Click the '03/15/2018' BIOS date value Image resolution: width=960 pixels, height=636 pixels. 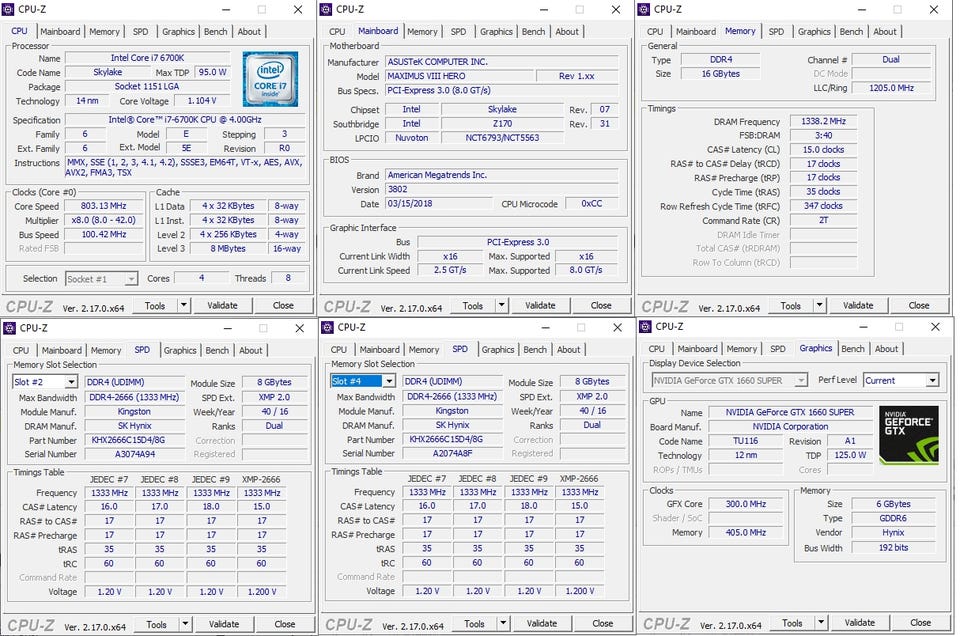438,204
